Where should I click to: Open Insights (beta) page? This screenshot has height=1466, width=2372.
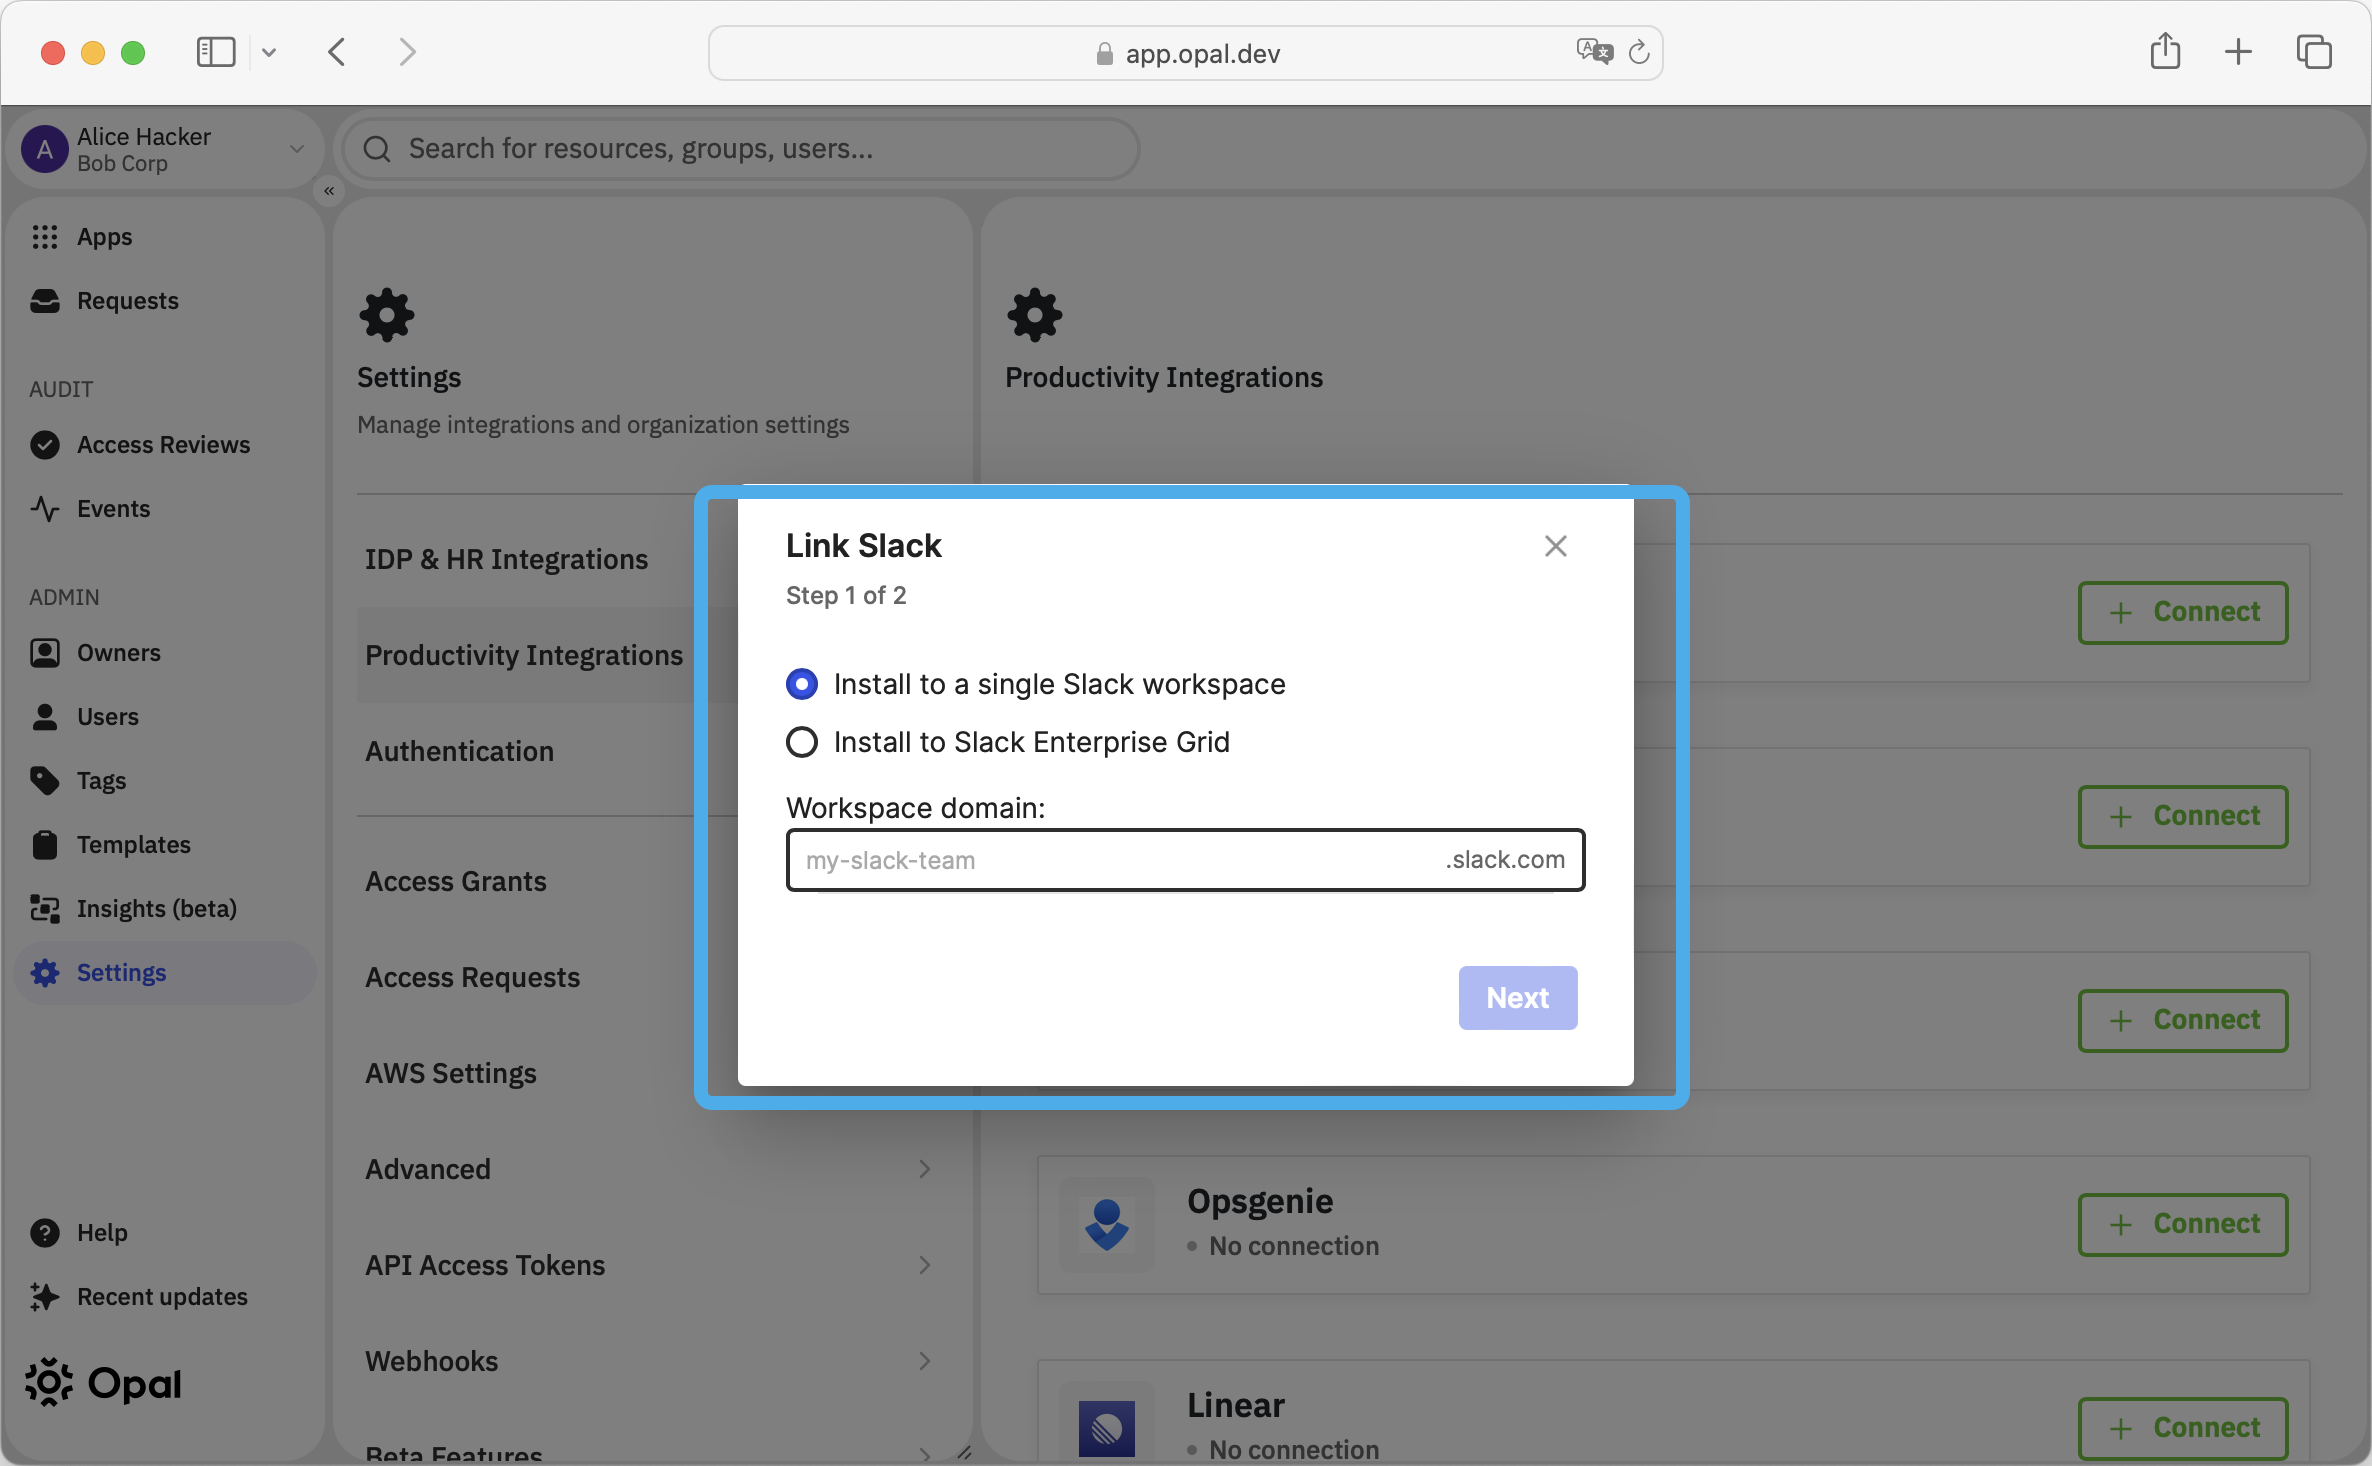click(165, 909)
